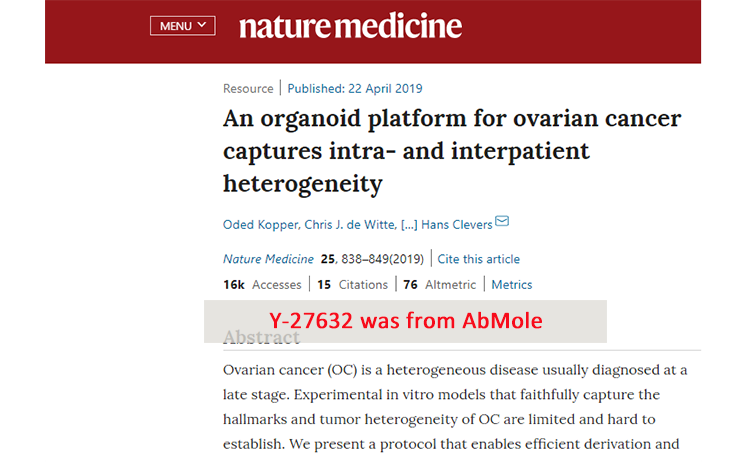Select the Resource article type label
This screenshot has height=462, width=747.
click(248, 89)
